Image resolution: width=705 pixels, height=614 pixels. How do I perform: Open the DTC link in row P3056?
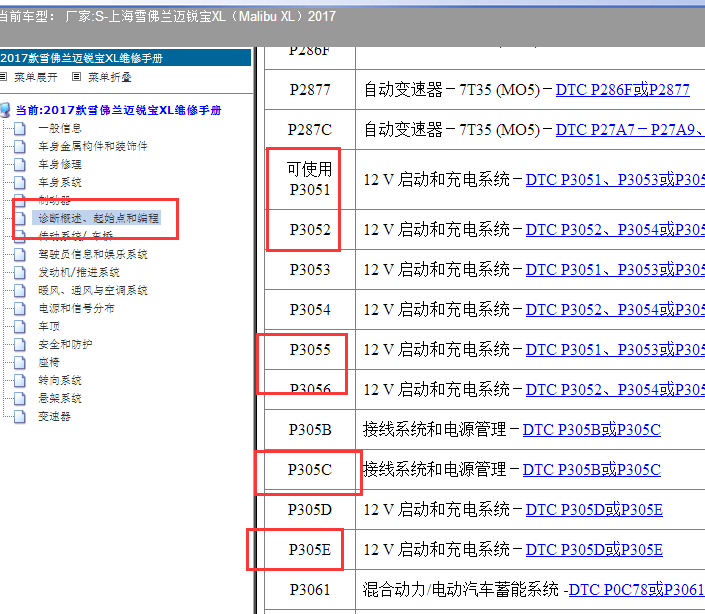[616, 390]
